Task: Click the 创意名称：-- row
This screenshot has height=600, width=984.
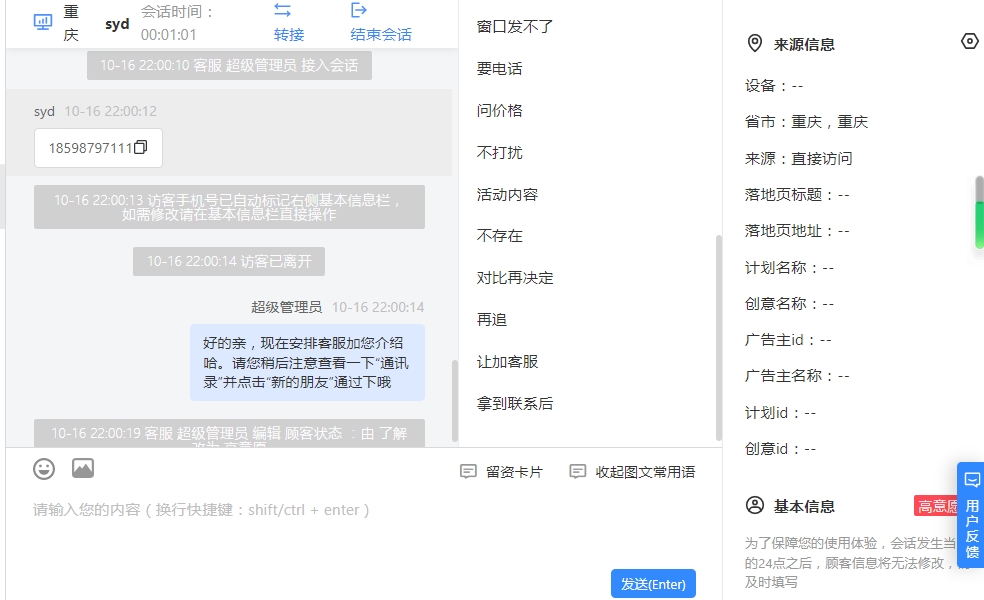Action: pos(789,304)
